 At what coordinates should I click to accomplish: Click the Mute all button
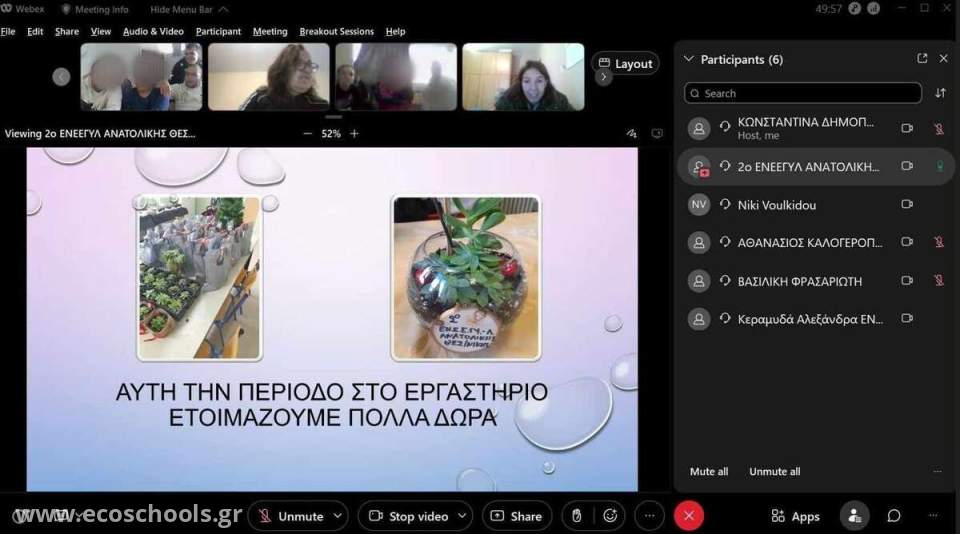[x=709, y=471]
